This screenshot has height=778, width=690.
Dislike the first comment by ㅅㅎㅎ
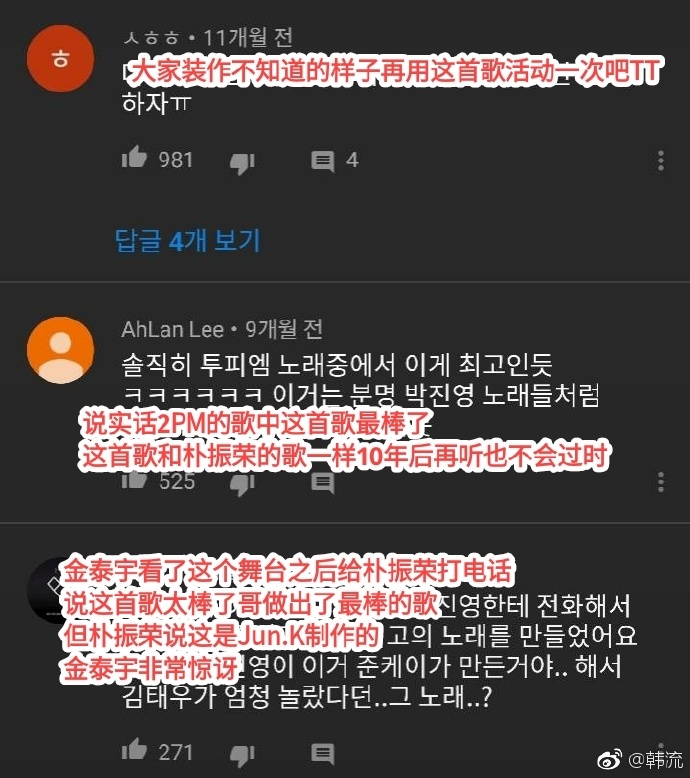click(x=242, y=162)
